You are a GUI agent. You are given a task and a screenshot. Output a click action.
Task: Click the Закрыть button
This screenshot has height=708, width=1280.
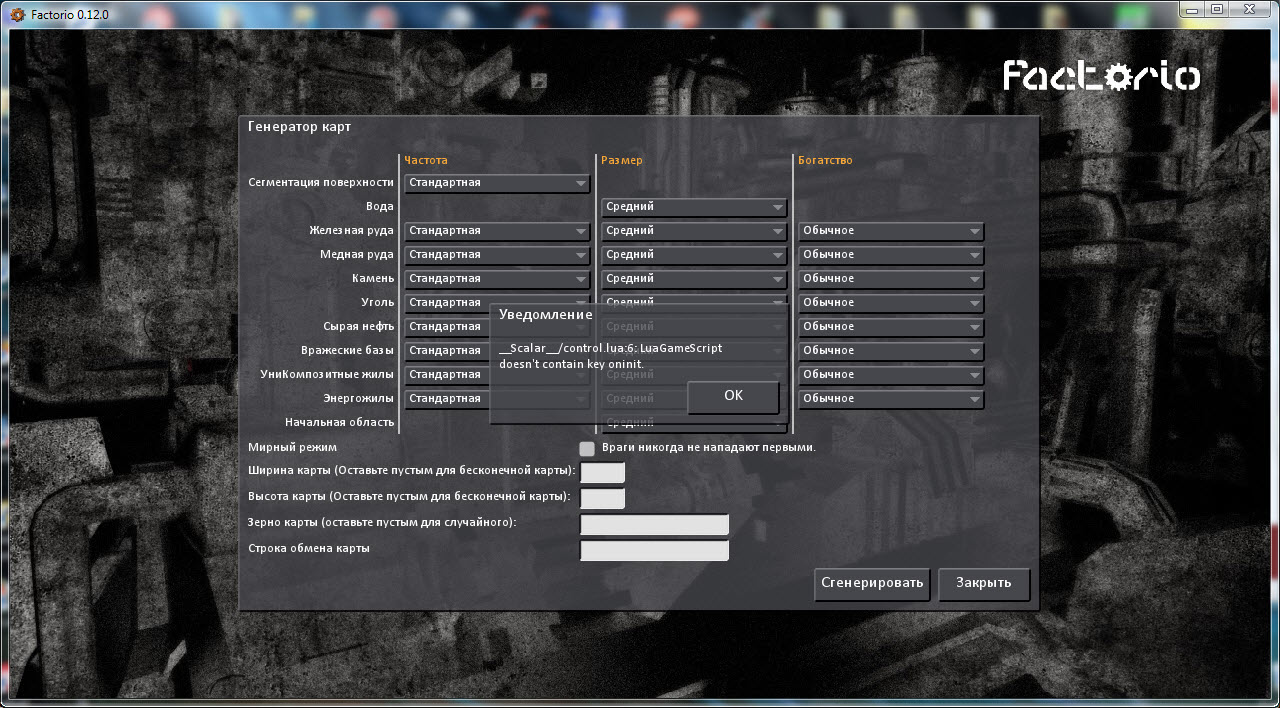[x=984, y=583]
